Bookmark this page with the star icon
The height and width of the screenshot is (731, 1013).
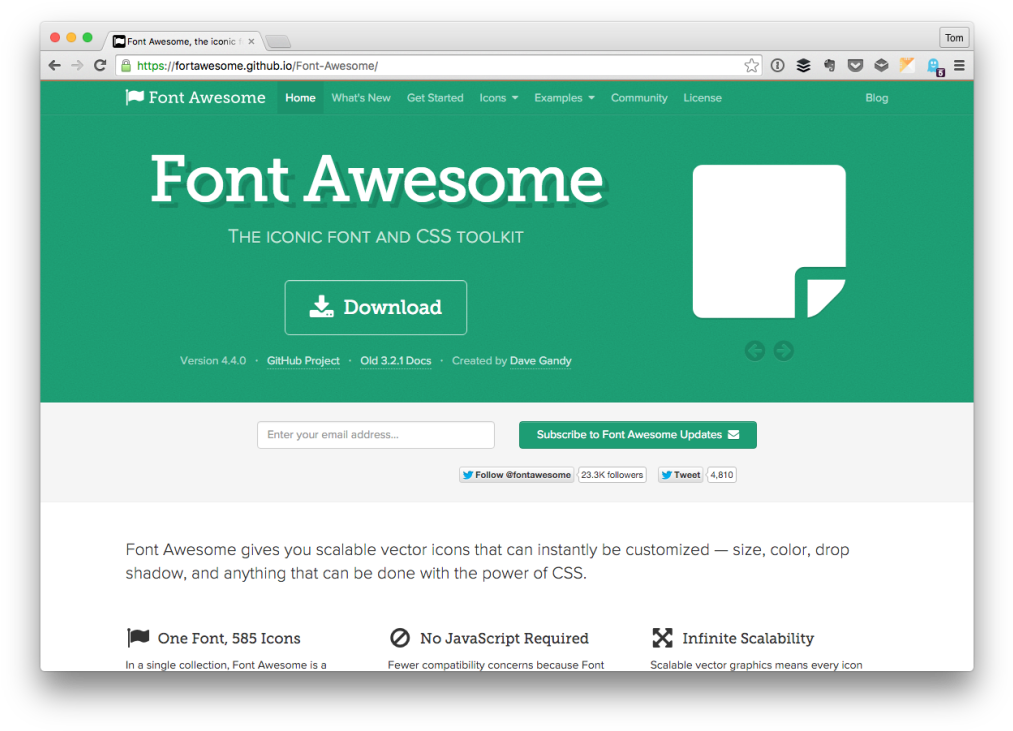tap(751, 66)
